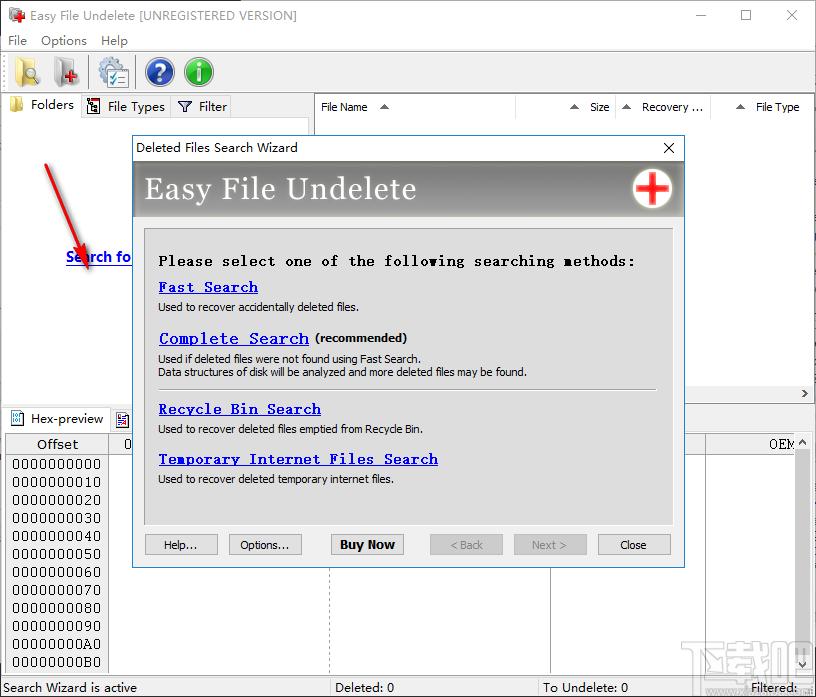Viewport: 816px width, 697px height.
Task: Click the red cross logo in the wizard banner
Action: (x=652, y=188)
